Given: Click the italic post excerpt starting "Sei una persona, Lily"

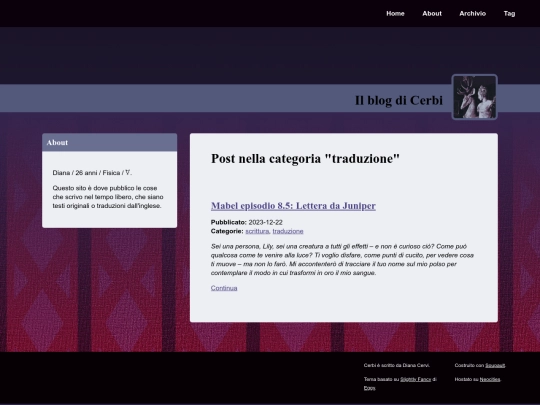Looking at the screenshot, I should (x=342, y=260).
